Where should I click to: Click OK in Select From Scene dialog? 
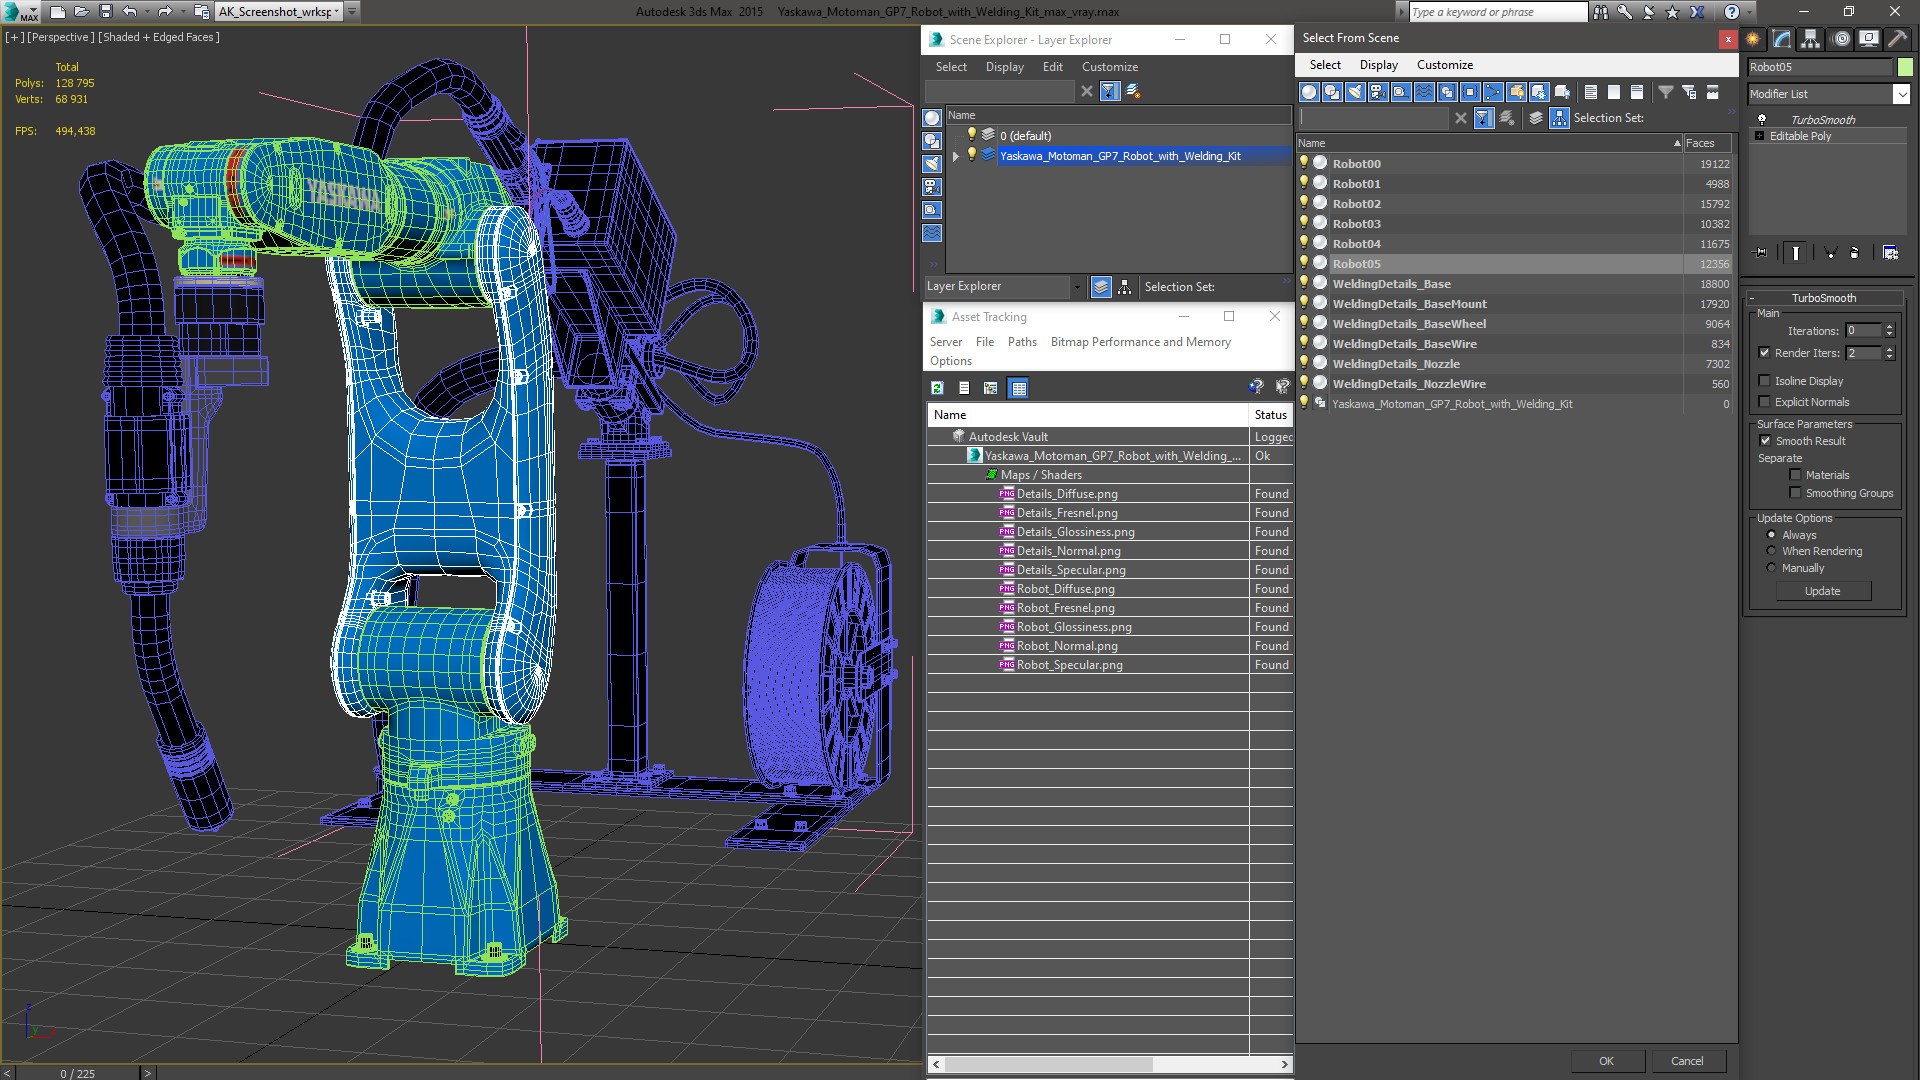(x=1606, y=1061)
